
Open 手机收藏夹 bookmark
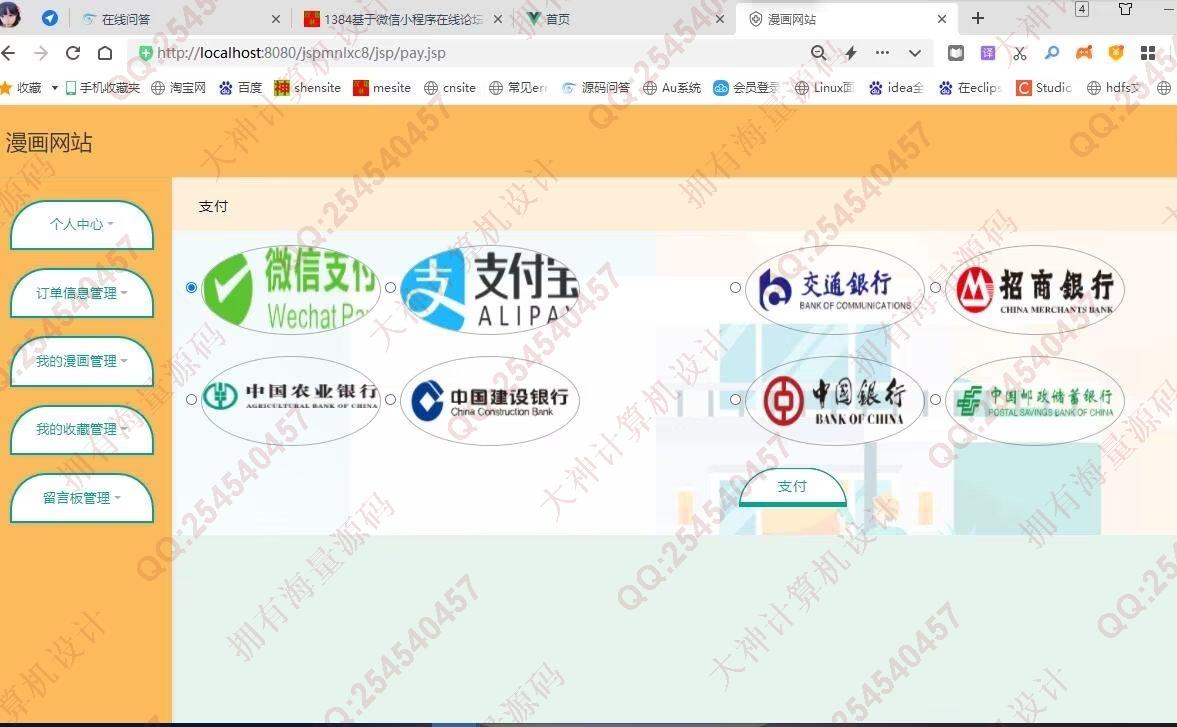[x=102, y=88]
